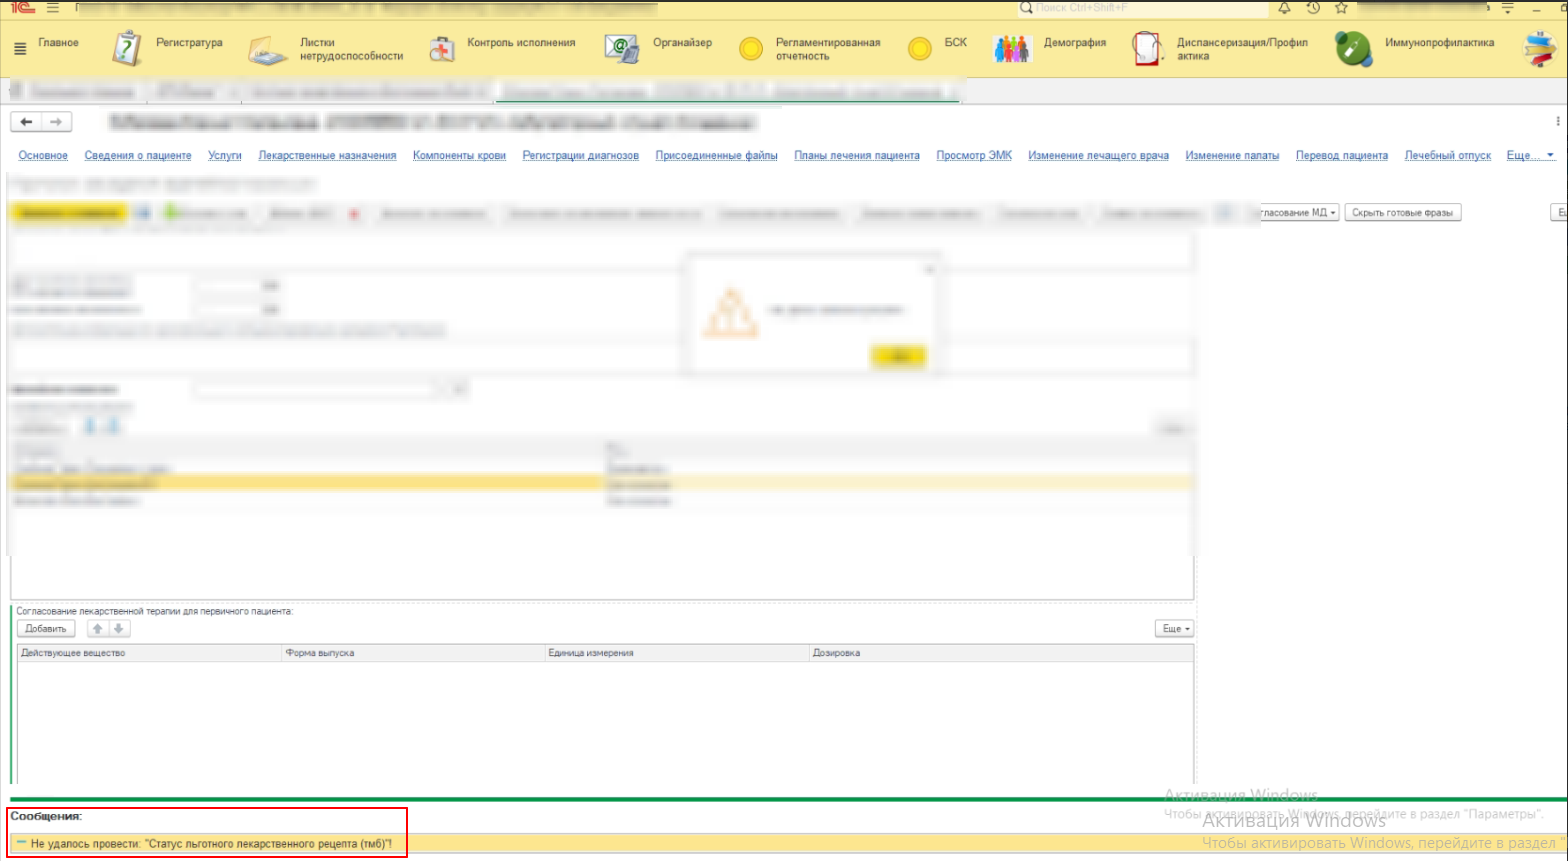The width and height of the screenshot is (1568, 861).
Task: Open Листки нетрудоспособности section icon
Action: point(268,49)
